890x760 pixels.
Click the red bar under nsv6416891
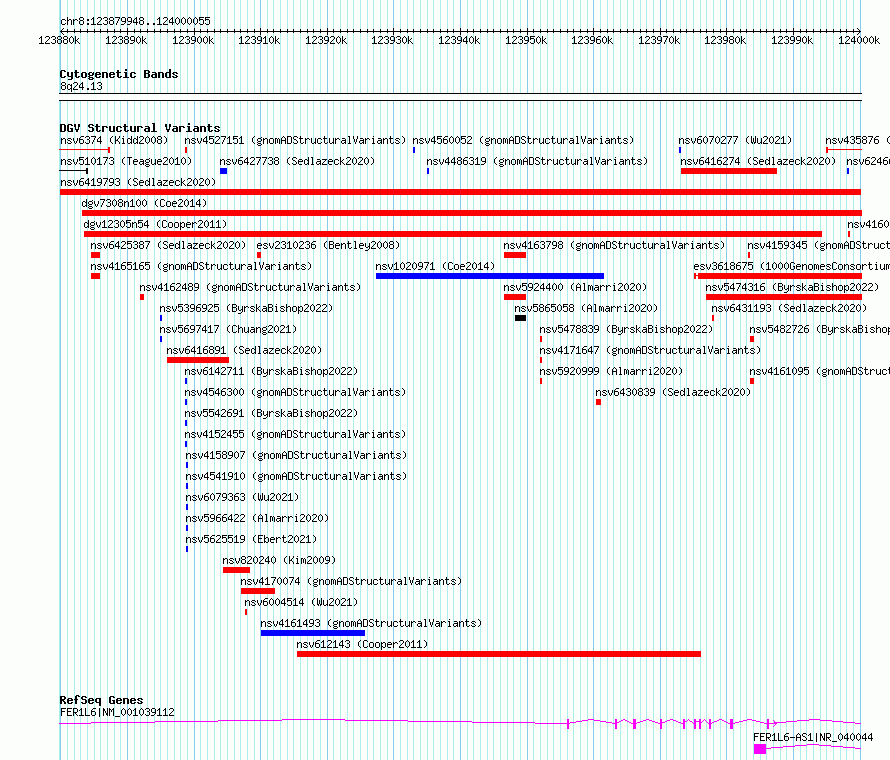pyautogui.click(x=198, y=360)
